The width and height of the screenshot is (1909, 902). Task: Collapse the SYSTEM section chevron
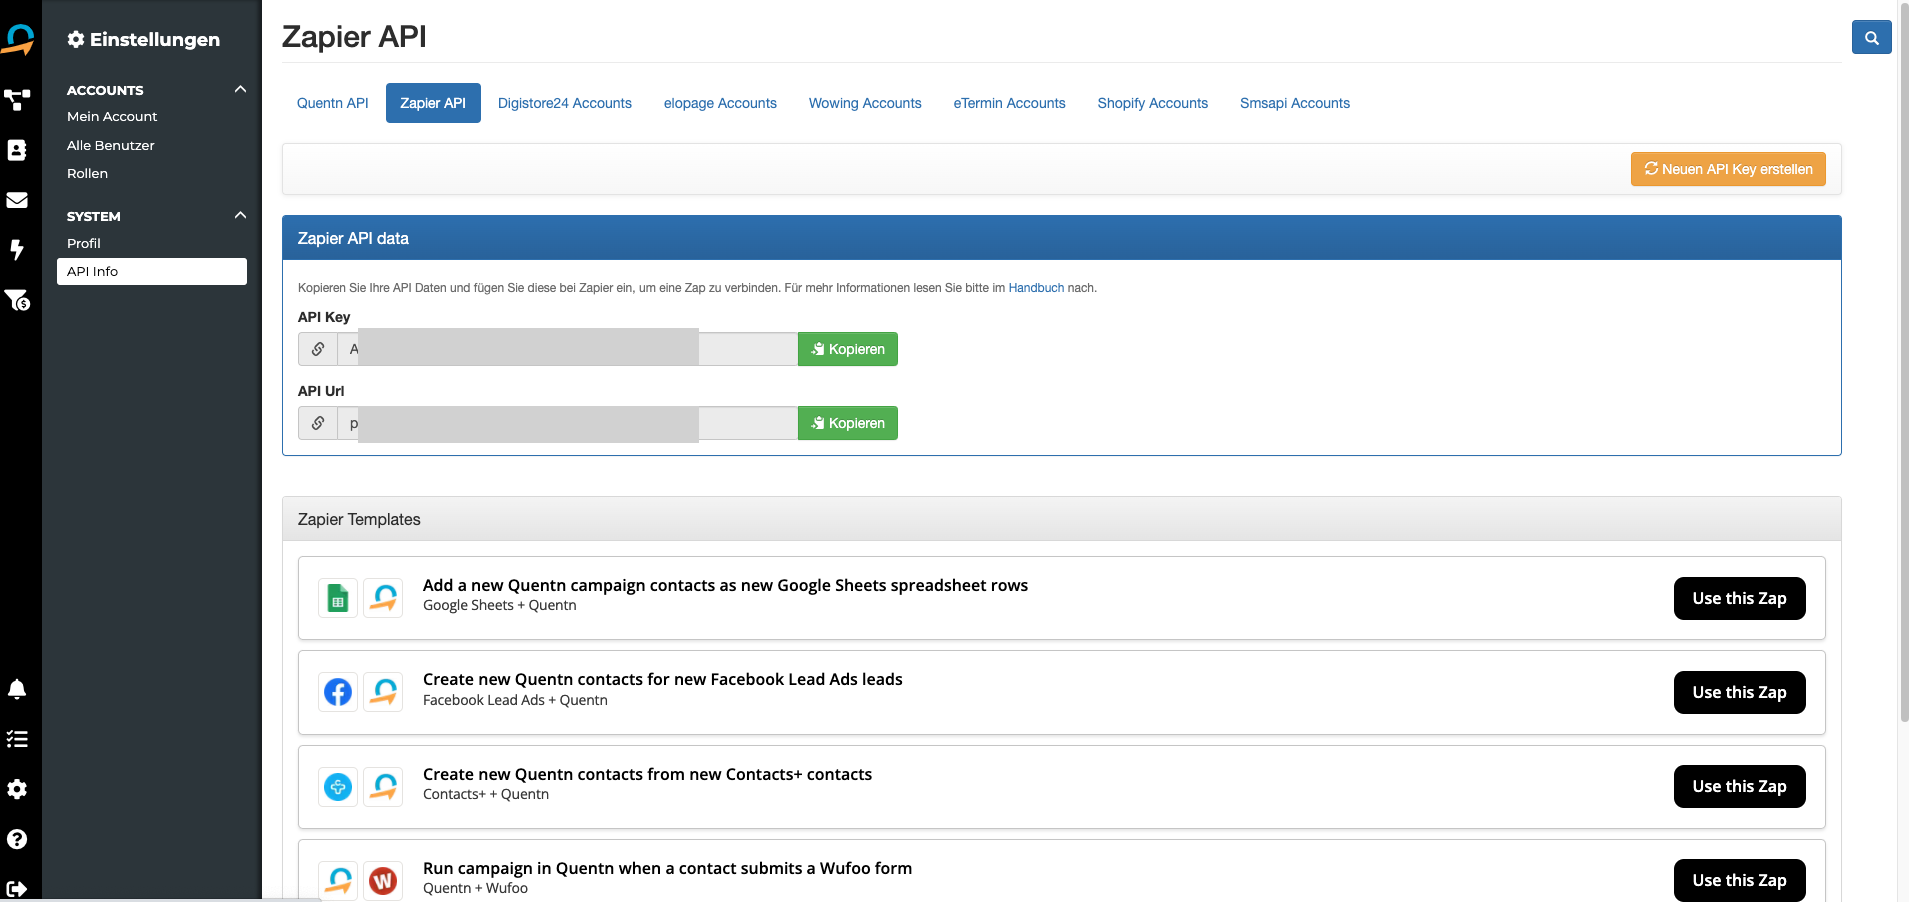tap(240, 215)
